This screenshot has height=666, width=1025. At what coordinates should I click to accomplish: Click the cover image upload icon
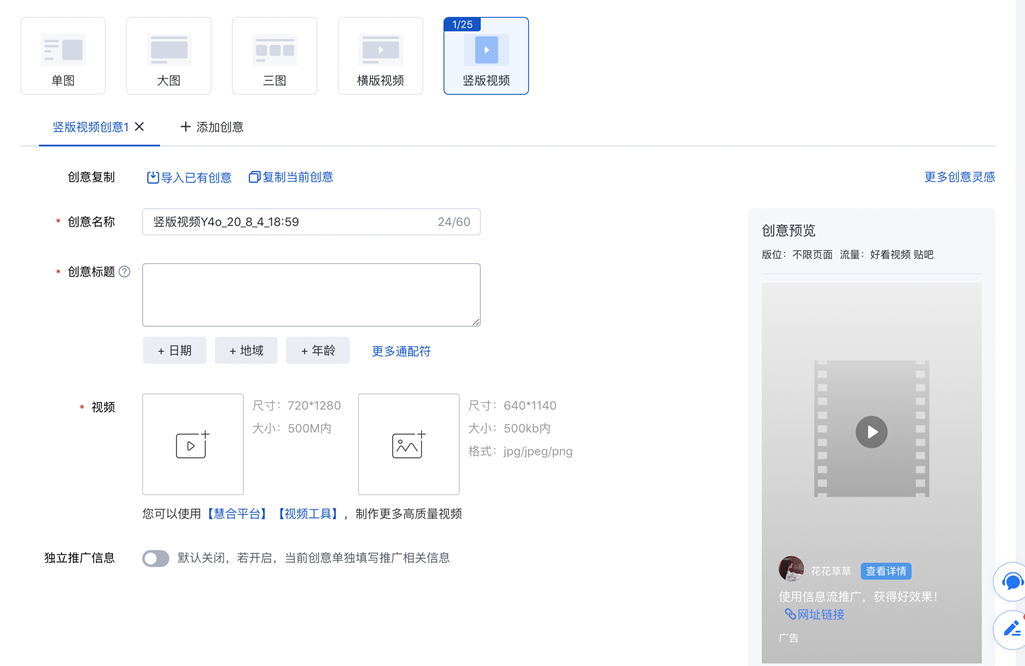408,444
